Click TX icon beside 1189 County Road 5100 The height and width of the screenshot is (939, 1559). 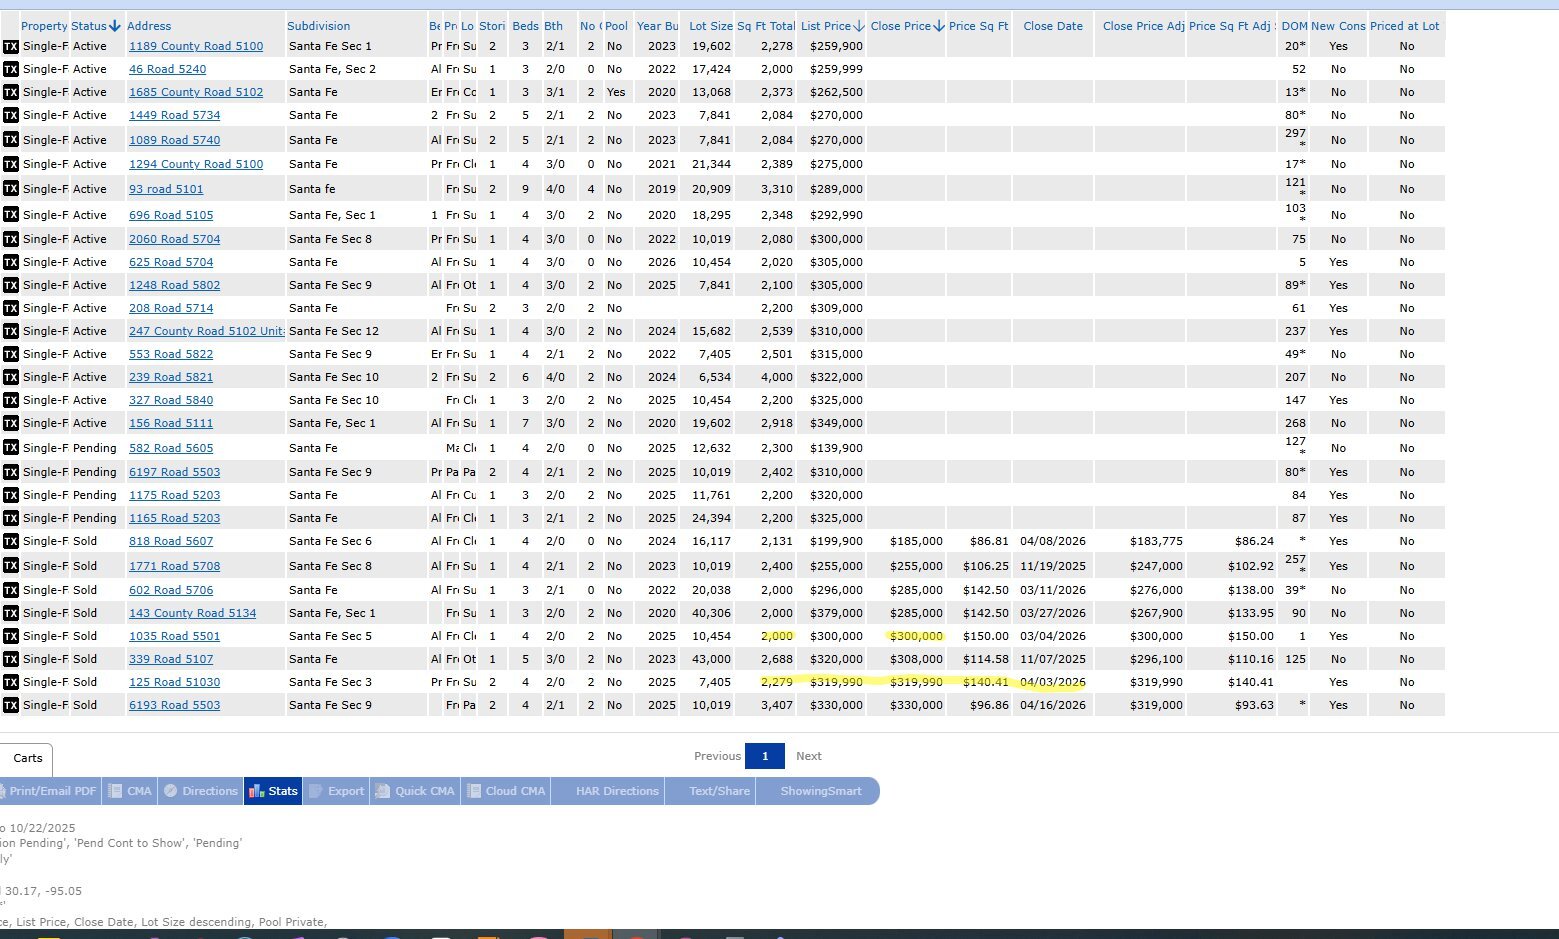pos(10,46)
